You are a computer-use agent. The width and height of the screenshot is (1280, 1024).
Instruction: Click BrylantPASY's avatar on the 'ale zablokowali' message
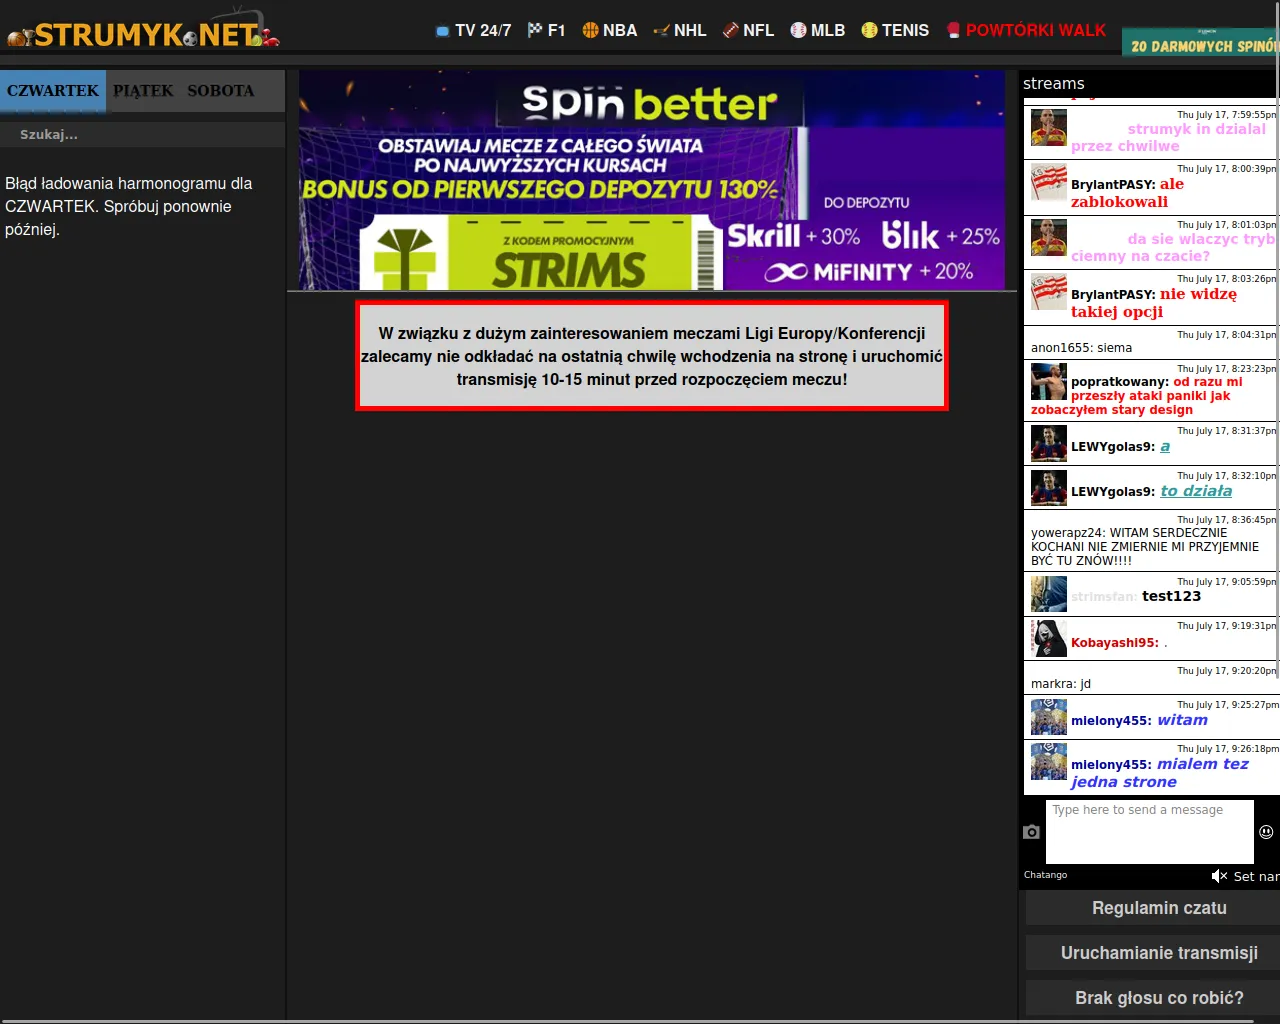(1049, 182)
